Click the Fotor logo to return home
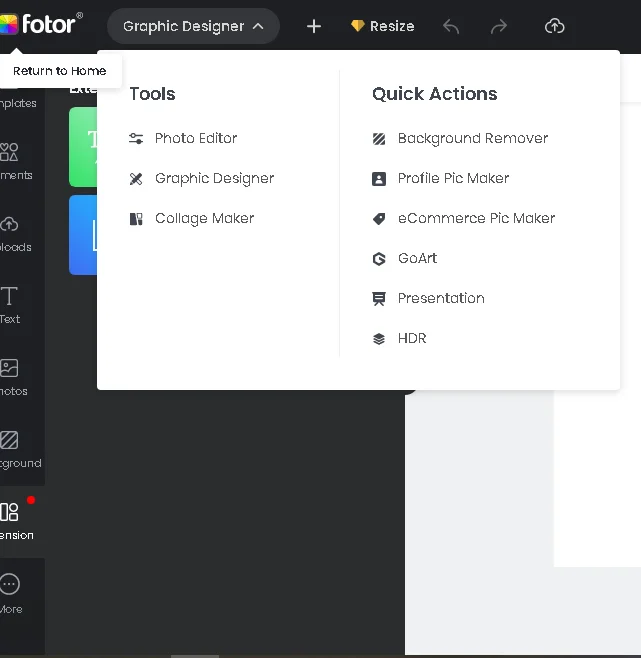 (x=41, y=24)
